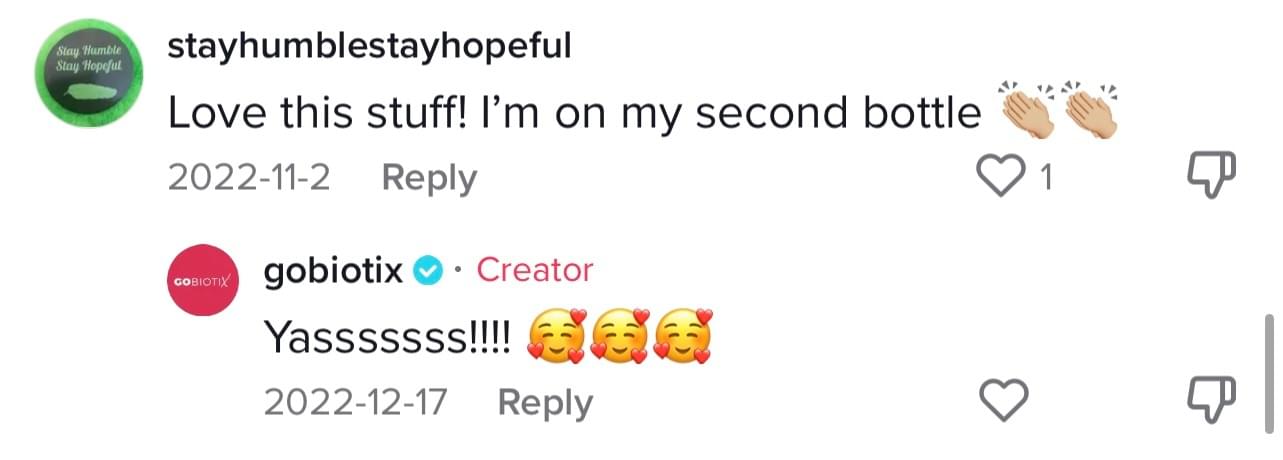Dislike the comment from stayhumblestayhopeful
The image size is (1283, 460).
[x=1212, y=178]
